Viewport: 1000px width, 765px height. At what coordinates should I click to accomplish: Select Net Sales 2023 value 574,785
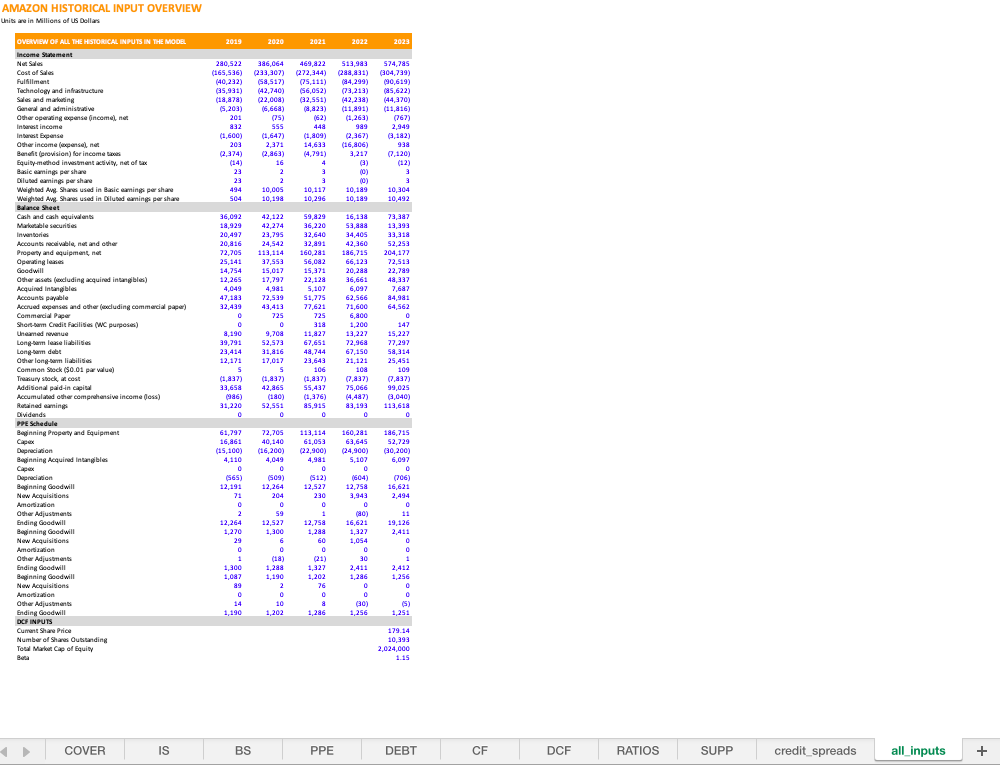(x=397, y=64)
